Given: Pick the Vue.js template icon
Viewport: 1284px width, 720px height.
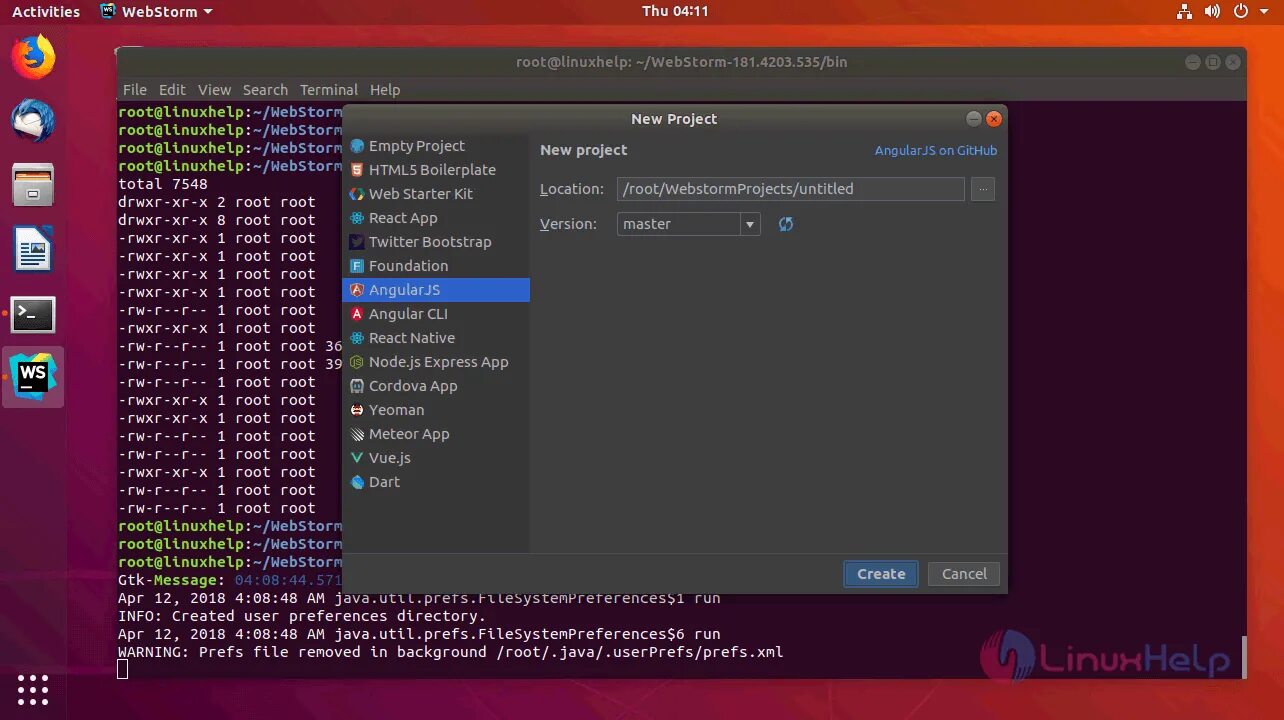Looking at the screenshot, I should (x=357, y=458).
